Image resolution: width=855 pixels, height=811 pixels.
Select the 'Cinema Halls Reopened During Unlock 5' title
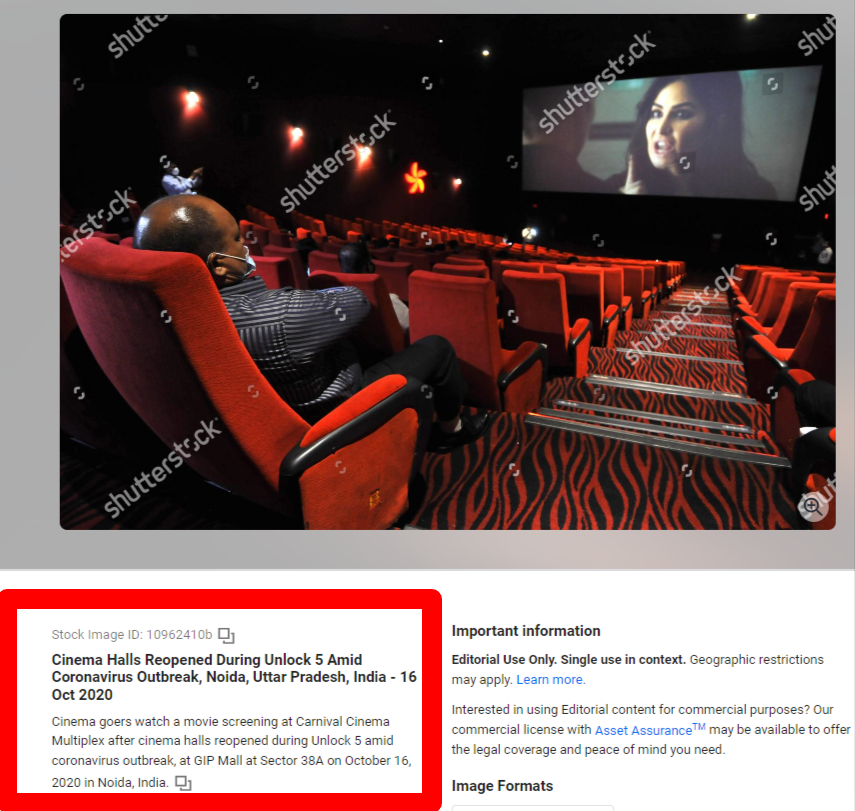233,677
